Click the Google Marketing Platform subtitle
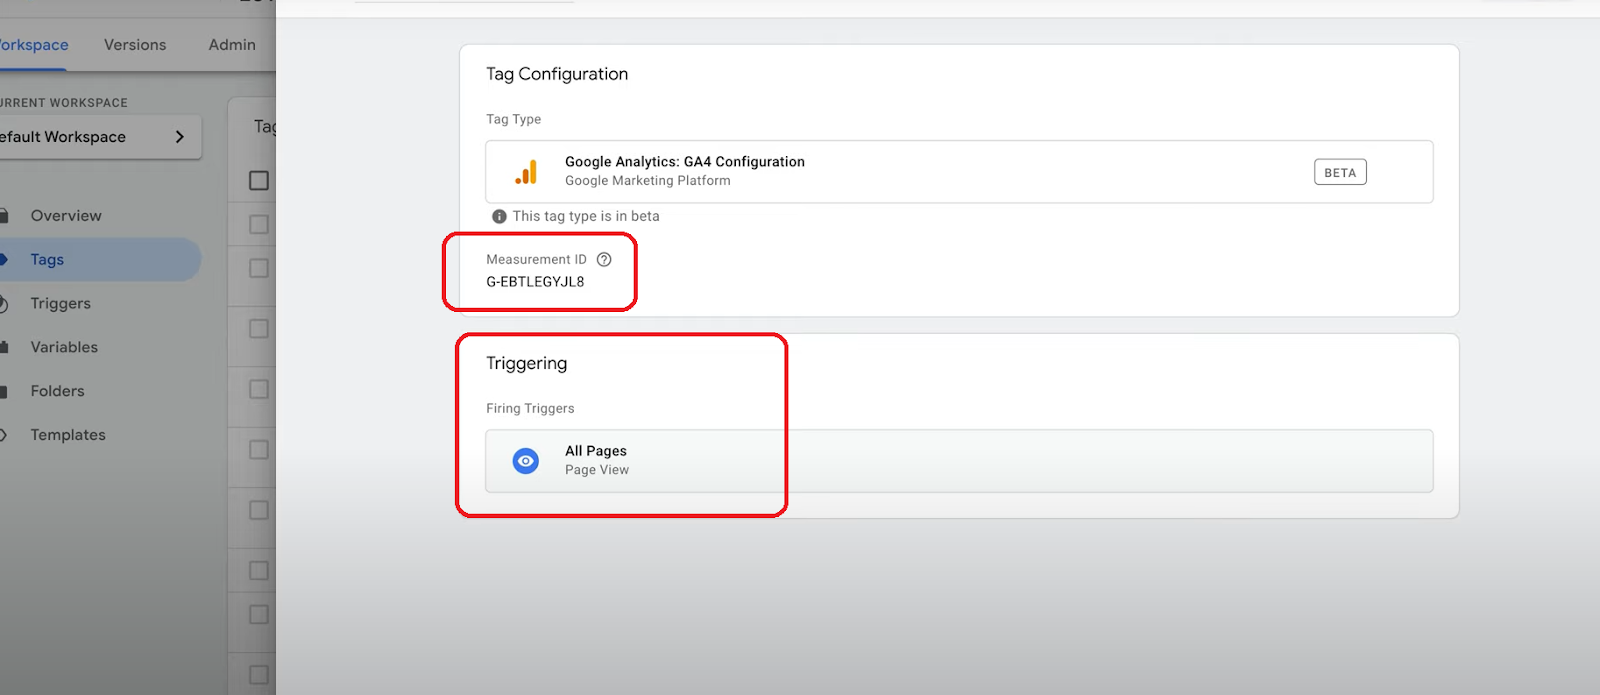The height and width of the screenshot is (695, 1600). [648, 181]
